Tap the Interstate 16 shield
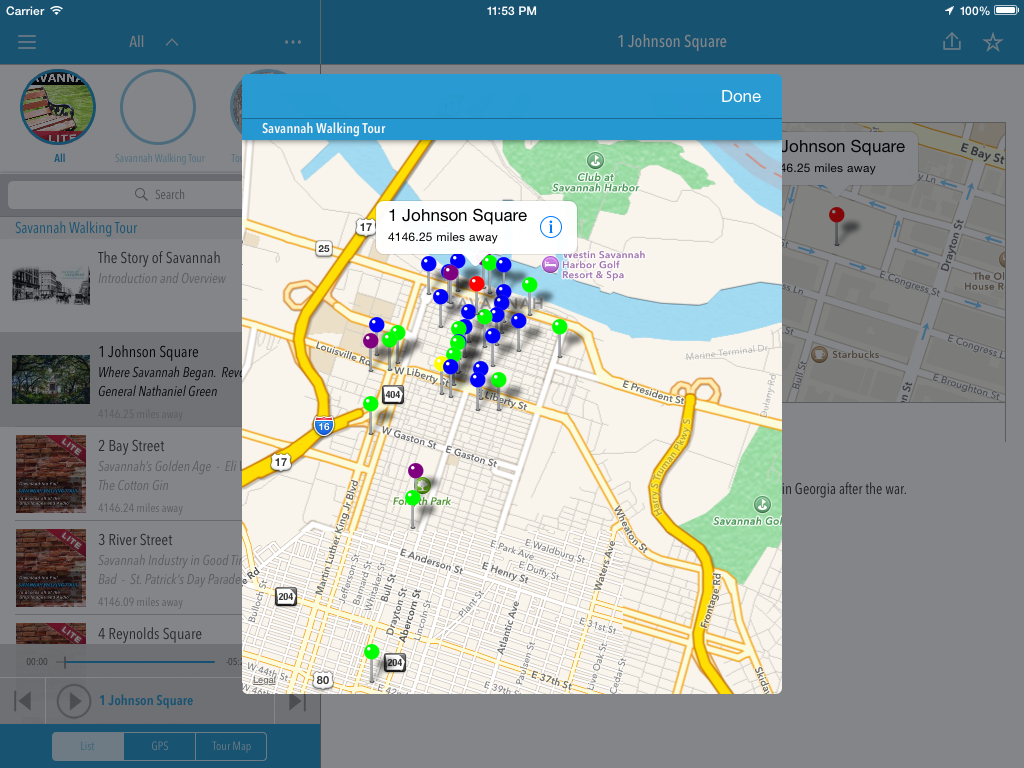This screenshot has width=1024, height=768. pyautogui.click(x=324, y=426)
